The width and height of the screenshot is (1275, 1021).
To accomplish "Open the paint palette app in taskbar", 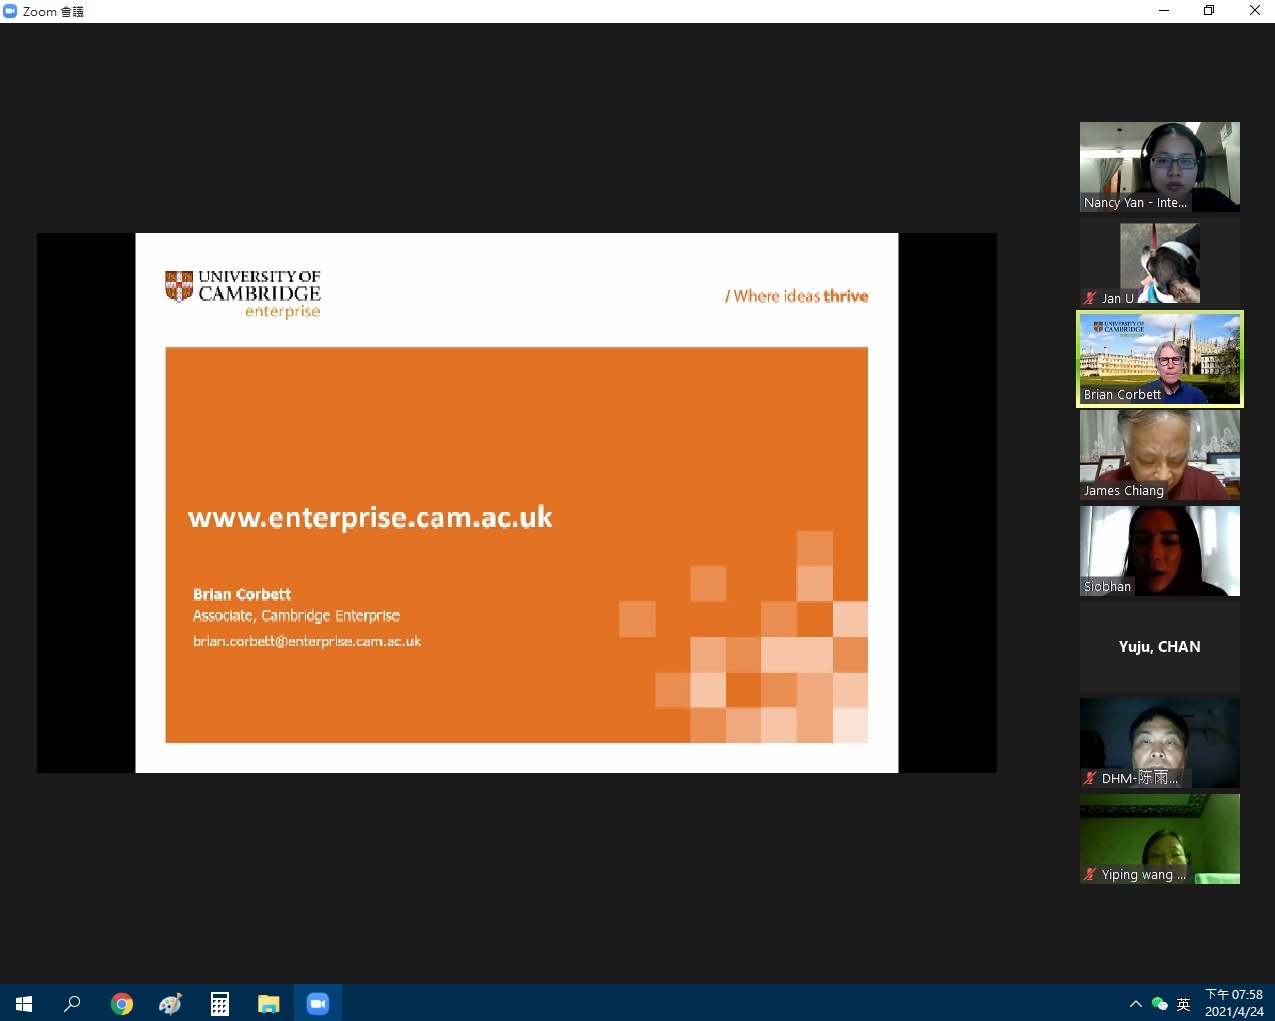I will [171, 1003].
